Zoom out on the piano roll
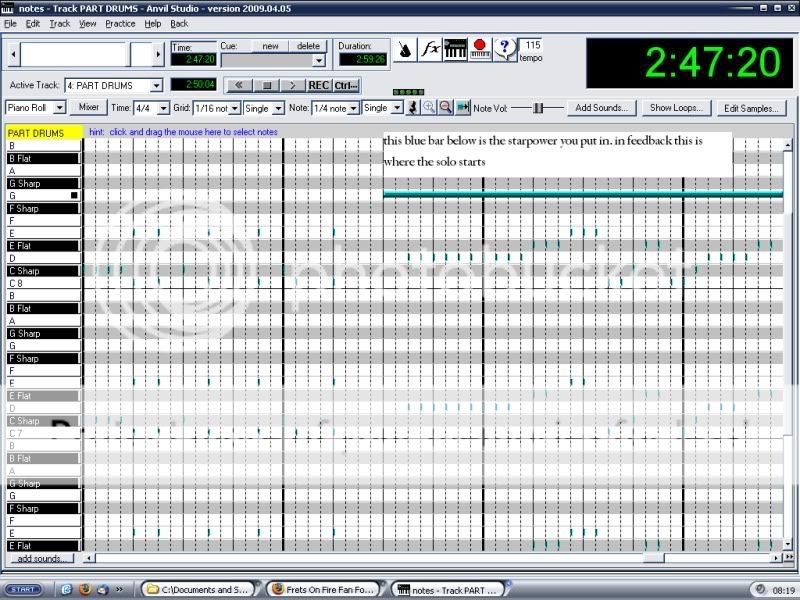 [x=445, y=108]
